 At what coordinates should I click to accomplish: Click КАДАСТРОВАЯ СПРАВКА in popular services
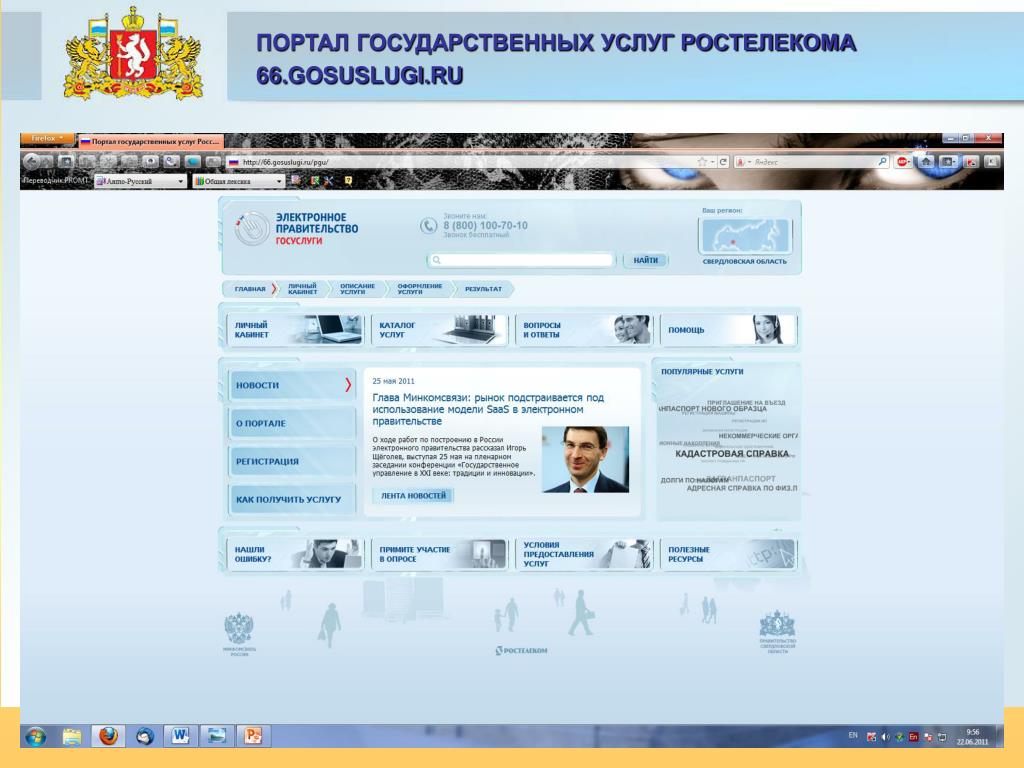click(731, 453)
